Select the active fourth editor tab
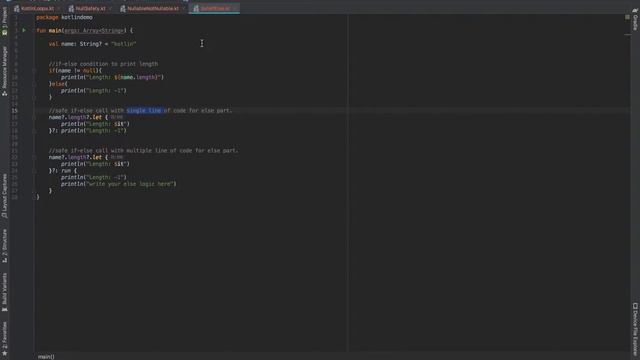 214,8
